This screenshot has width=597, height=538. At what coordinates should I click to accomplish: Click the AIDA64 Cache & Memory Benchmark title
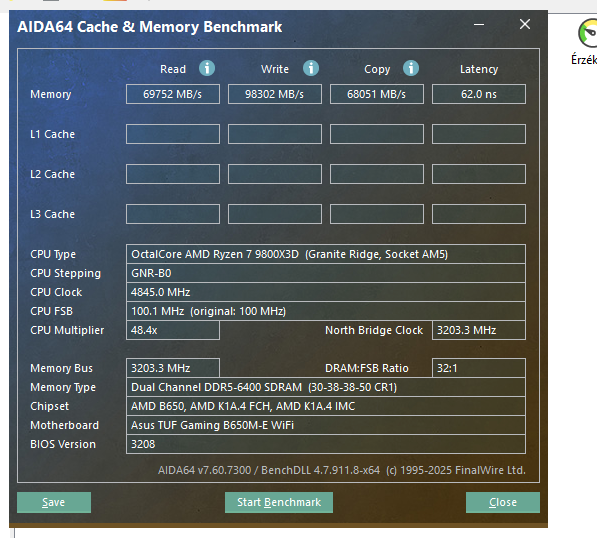pyautogui.click(x=150, y=27)
